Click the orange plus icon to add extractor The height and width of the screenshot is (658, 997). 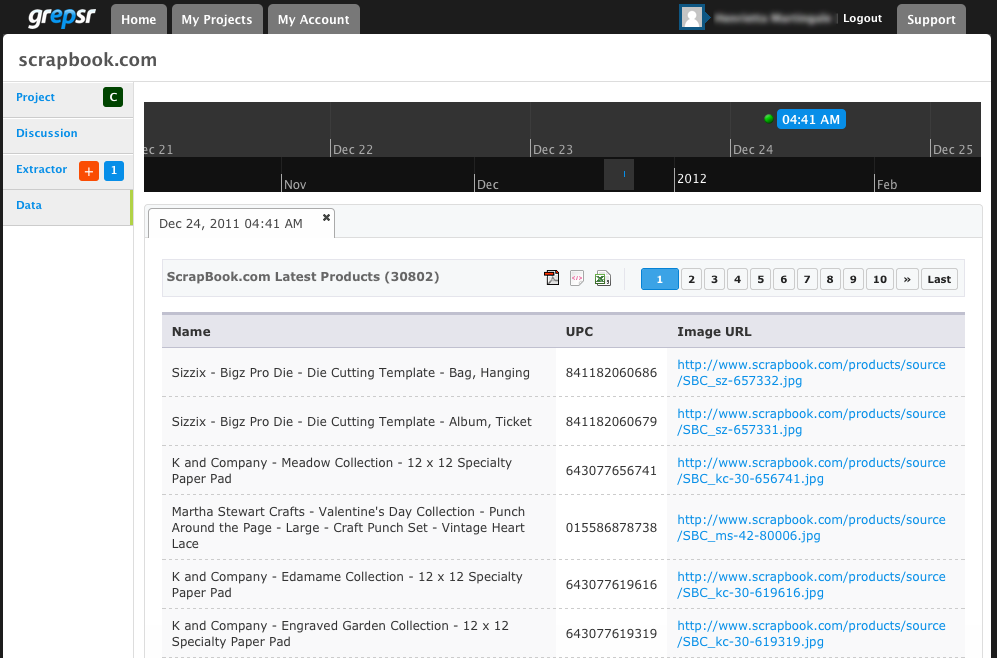pyautogui.click(x=89, y=170)
